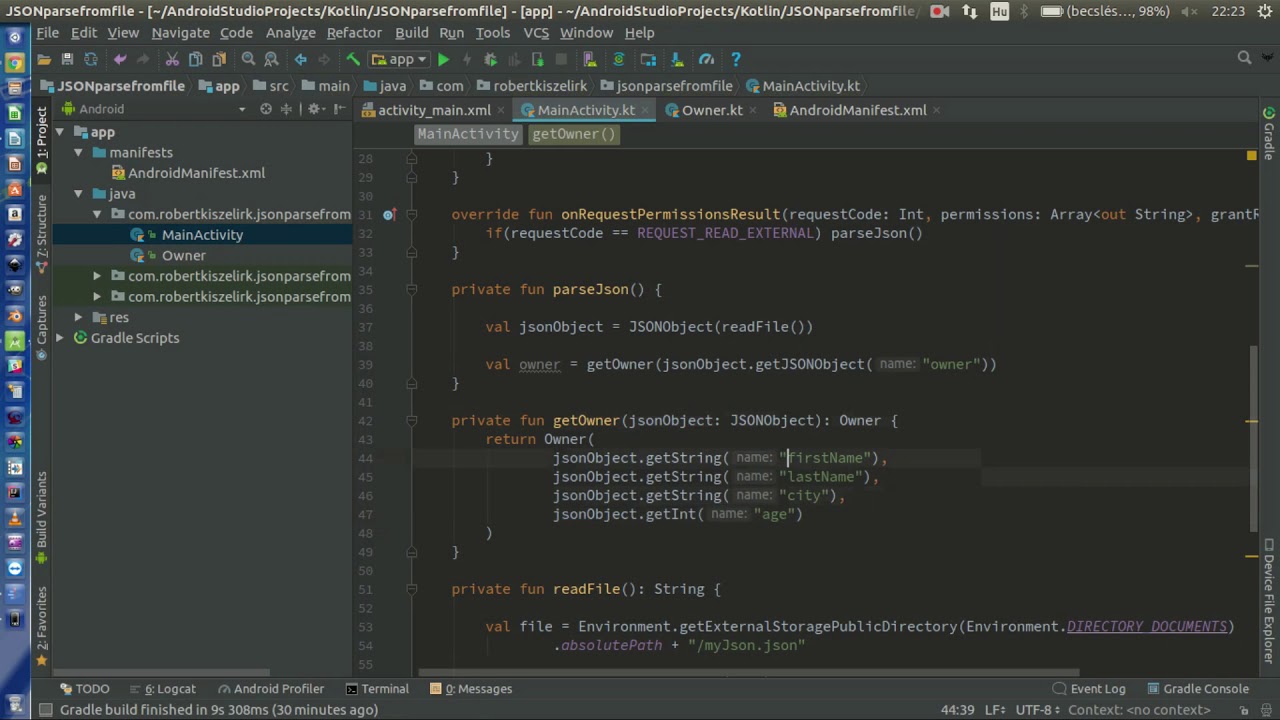1280x720 pixels.
Task: Toggle the Project side panel tab
Action: click(x=42, y=139)
